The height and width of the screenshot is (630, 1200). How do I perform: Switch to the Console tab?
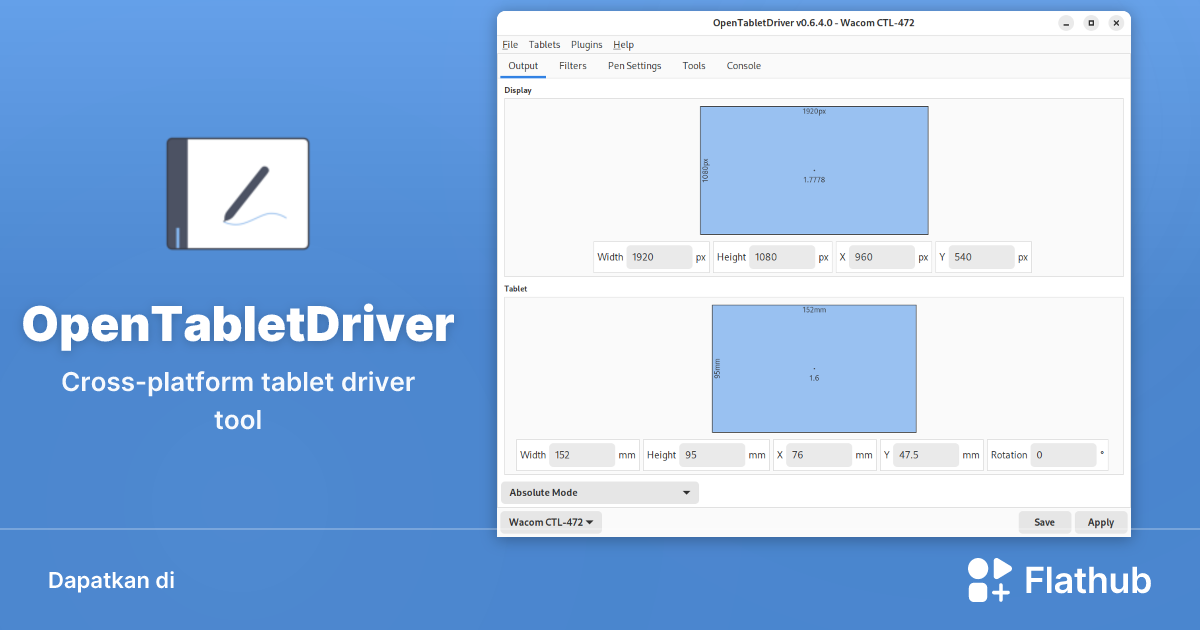pyautogui.click(x=743, y=65)
